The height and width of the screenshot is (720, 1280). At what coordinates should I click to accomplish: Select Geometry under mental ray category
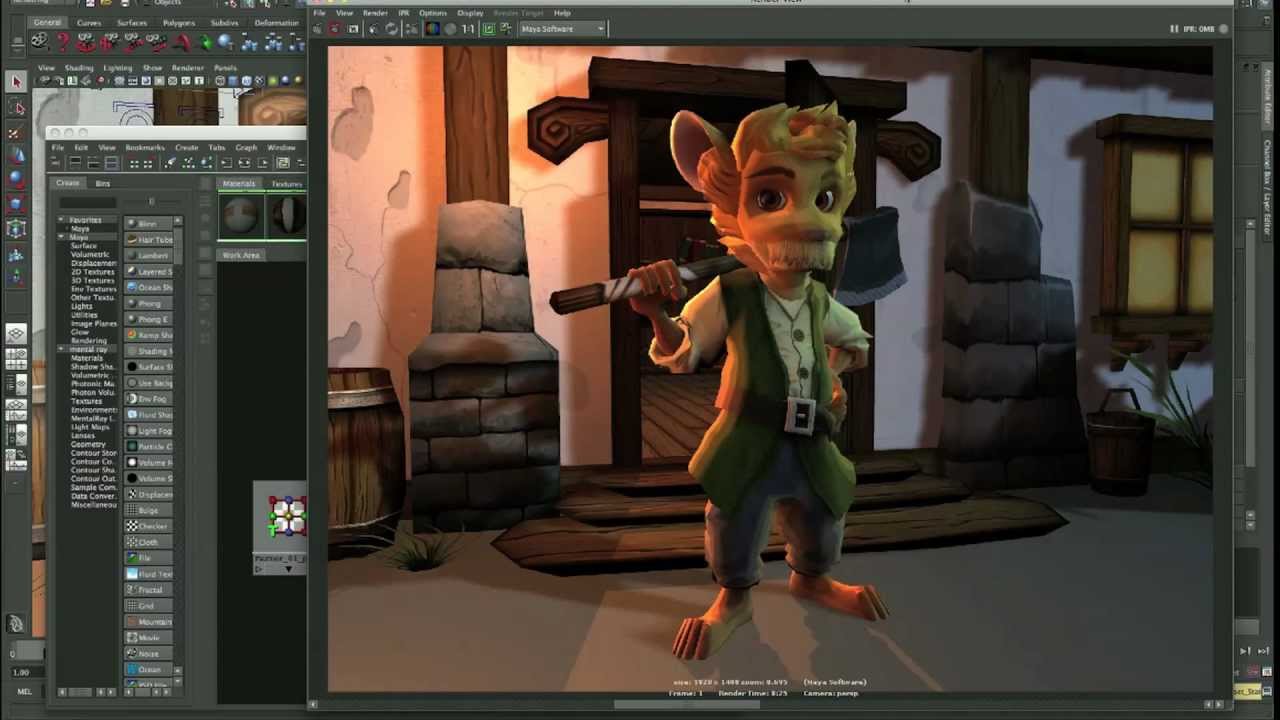tap(88, 444)
